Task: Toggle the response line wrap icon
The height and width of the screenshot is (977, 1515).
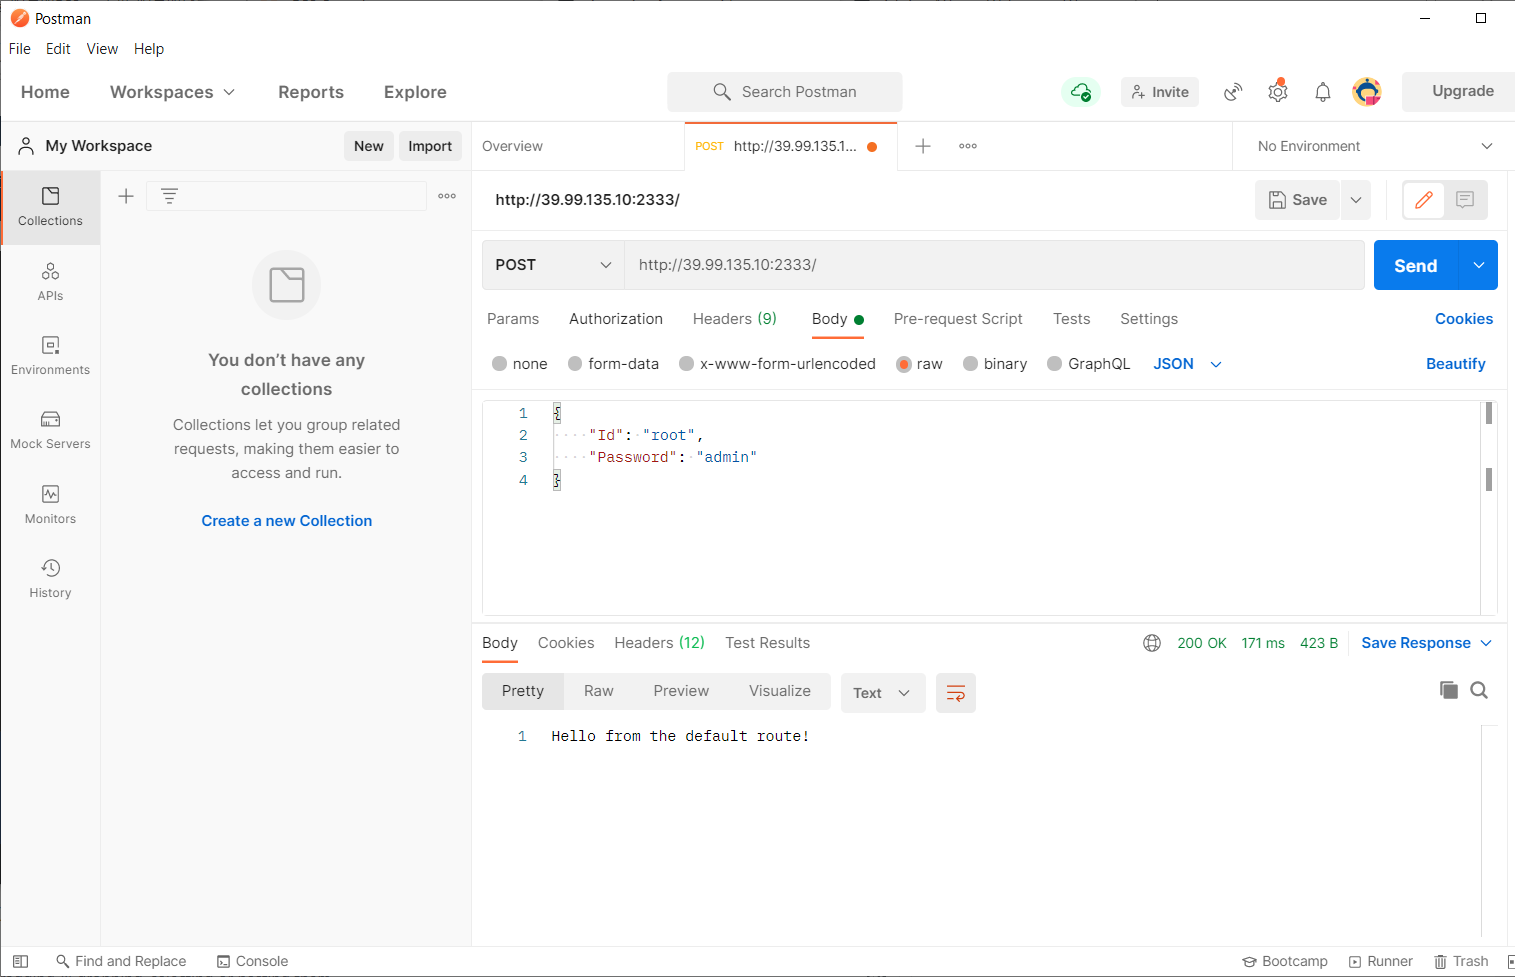Action: (x=956, y=693)
